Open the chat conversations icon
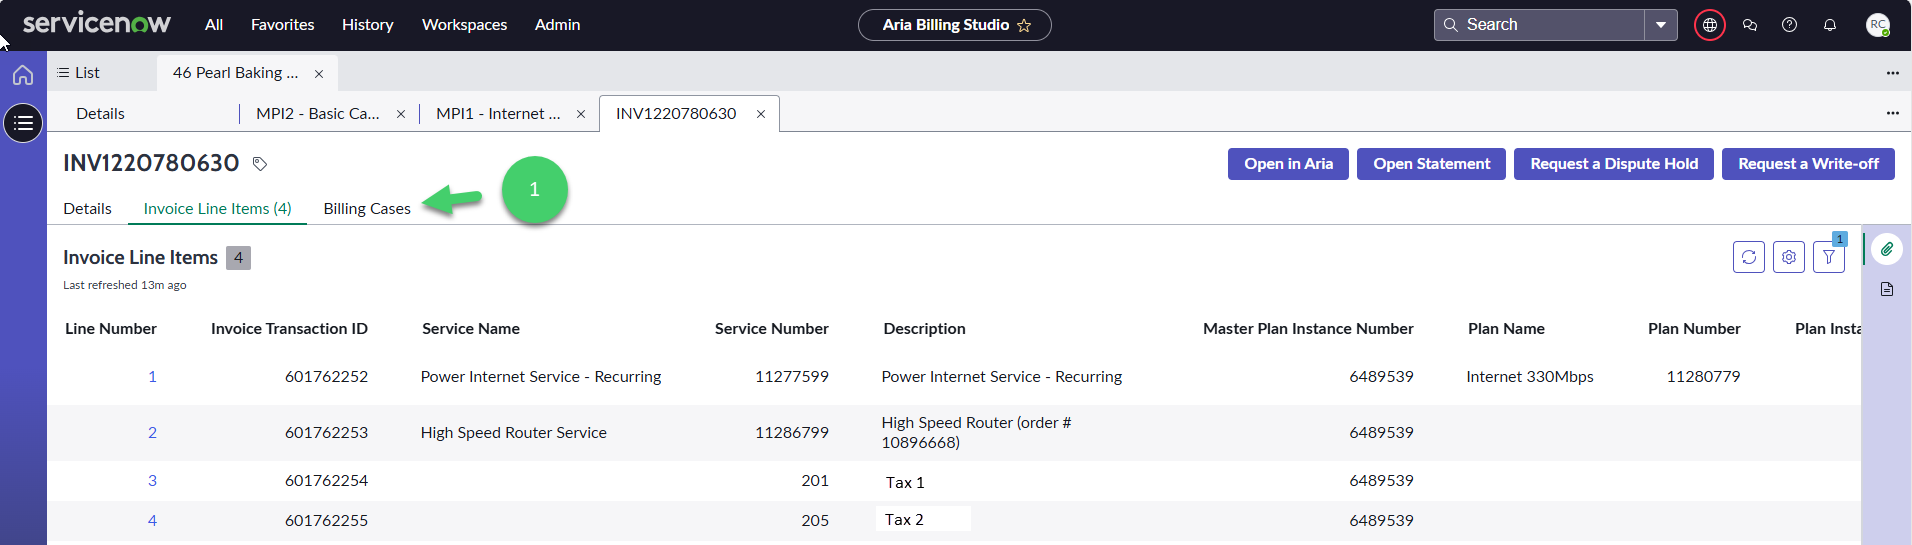This screenshot has height=545, width=1912. tap(1750, 25)
